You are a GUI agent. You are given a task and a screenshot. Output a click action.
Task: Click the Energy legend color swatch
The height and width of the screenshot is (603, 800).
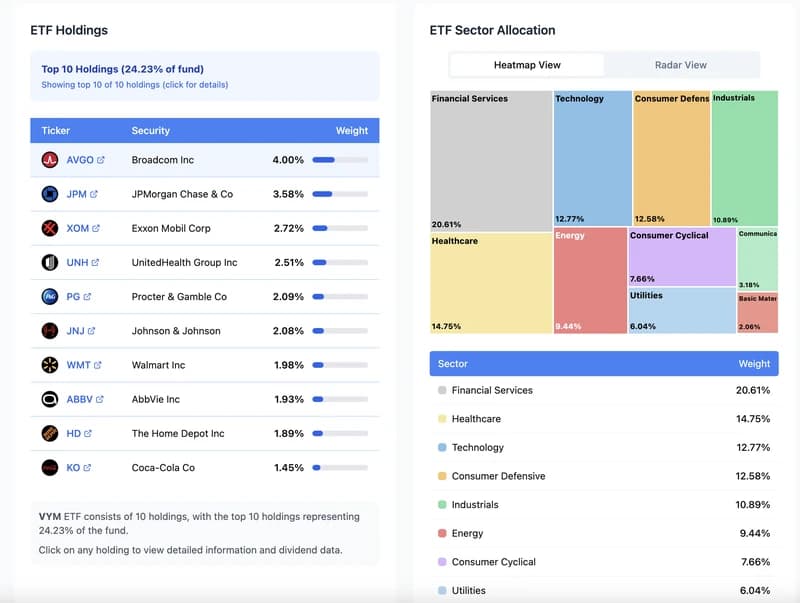tap(442, 533)
